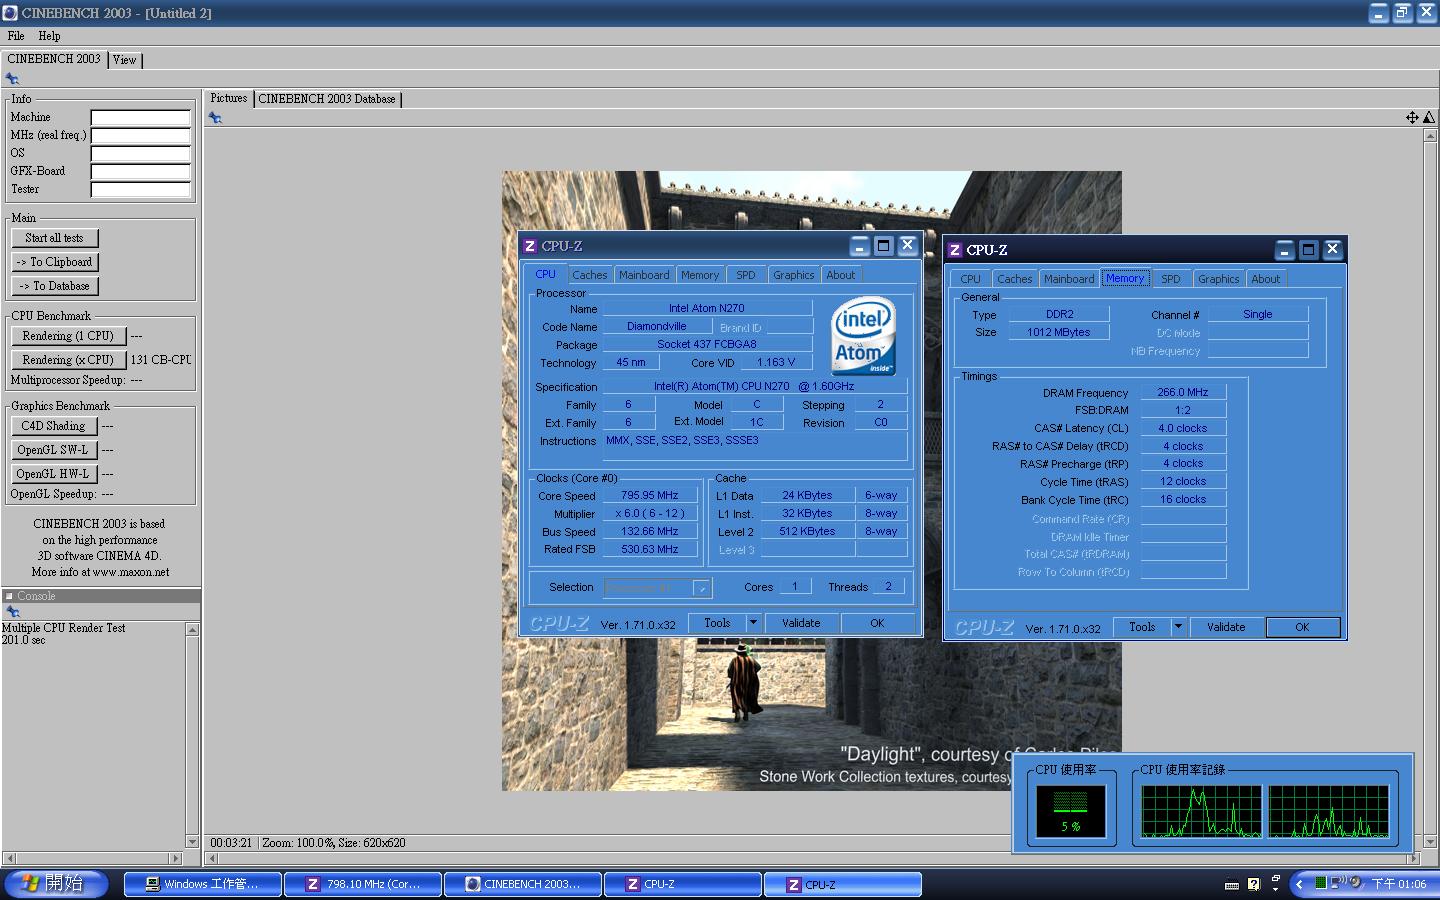Click the four-arrow move icon in the picture viewer
The height and width of the screenshot is (900, 1440).
tap(1412, 118)
